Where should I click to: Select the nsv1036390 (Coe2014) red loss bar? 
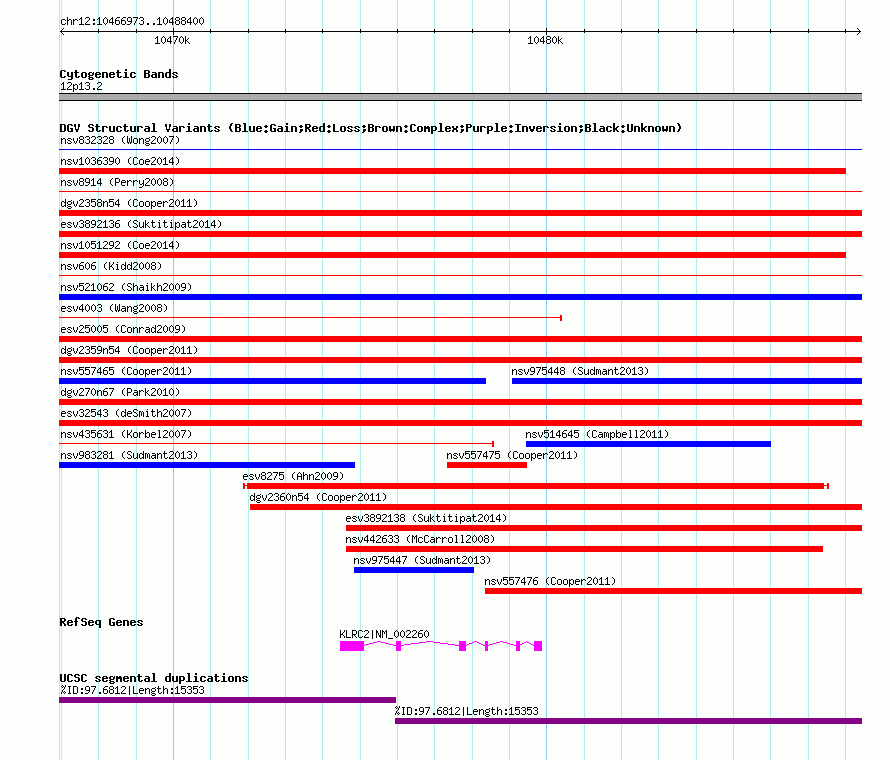pos(452,171)
